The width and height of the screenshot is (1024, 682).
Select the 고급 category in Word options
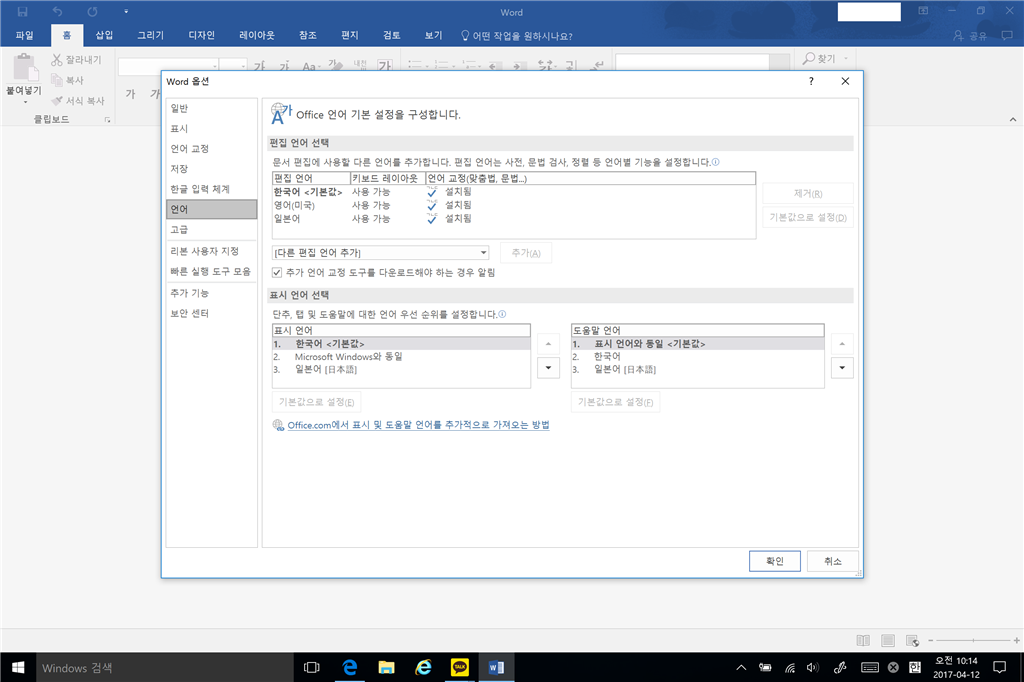coord(212,230)
